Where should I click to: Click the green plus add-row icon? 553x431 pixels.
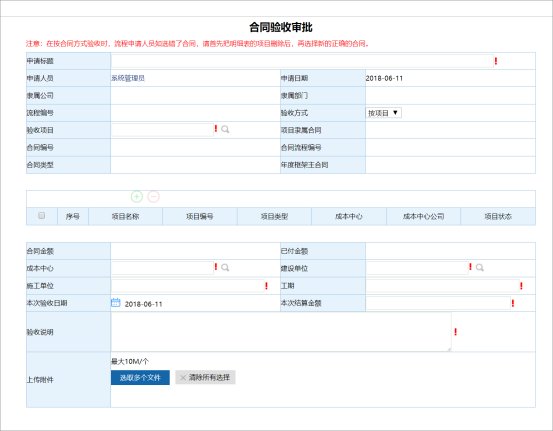point(137,196)
